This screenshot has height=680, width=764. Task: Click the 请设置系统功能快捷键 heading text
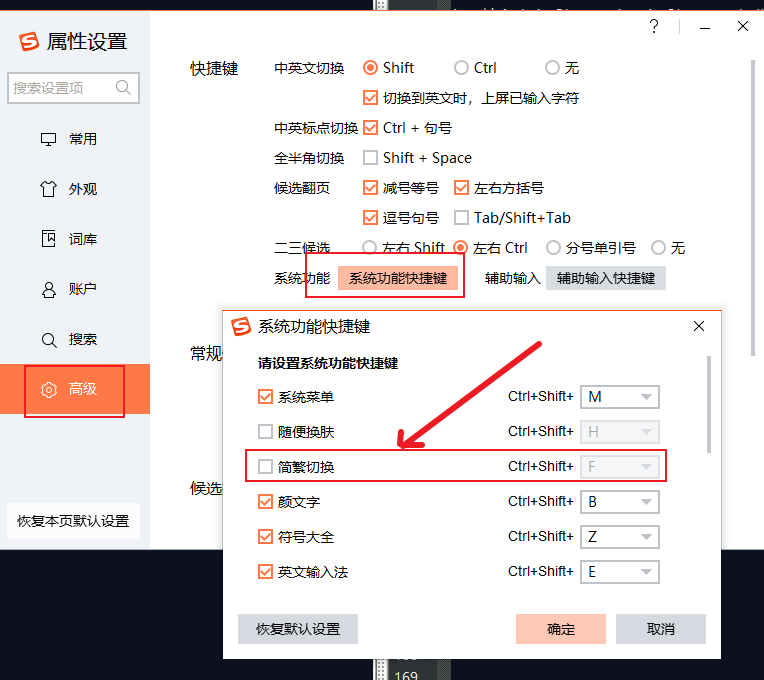pyautogui.click(x=328, y=363)
